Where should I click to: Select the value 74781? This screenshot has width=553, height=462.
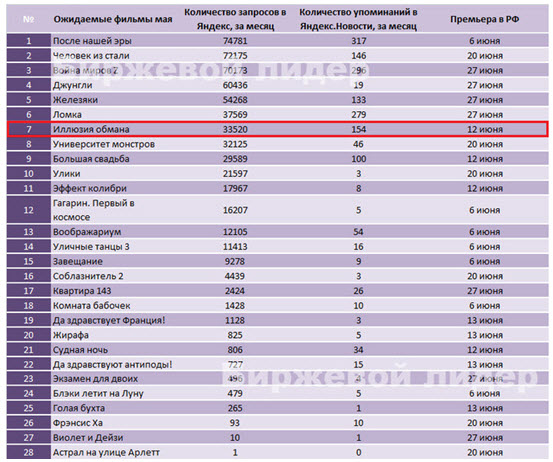click(x=235, y=41)
